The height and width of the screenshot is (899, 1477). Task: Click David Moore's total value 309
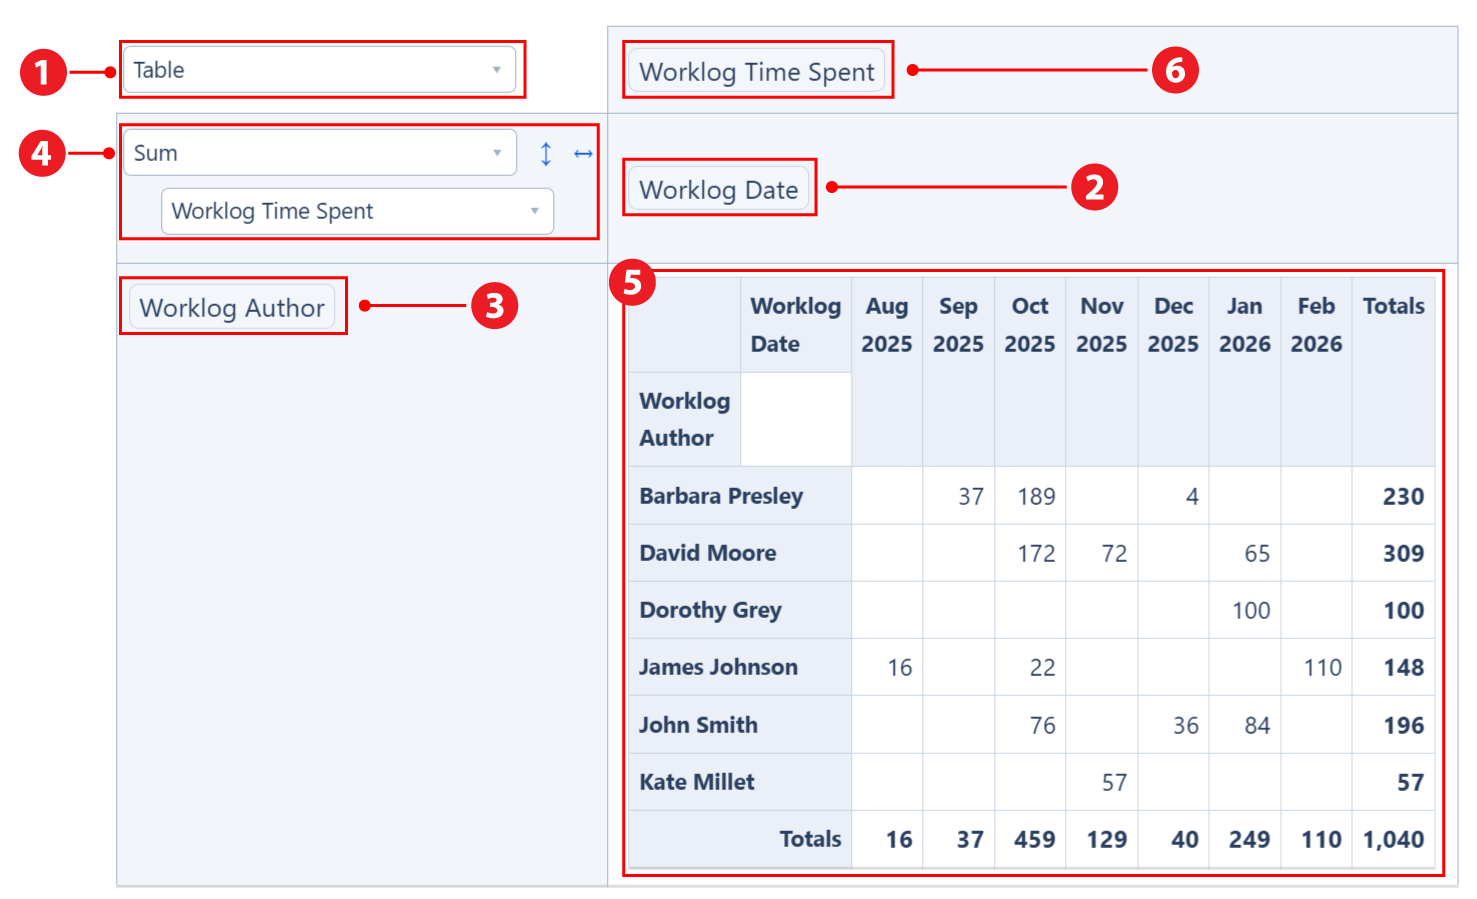coord(1404,553)
